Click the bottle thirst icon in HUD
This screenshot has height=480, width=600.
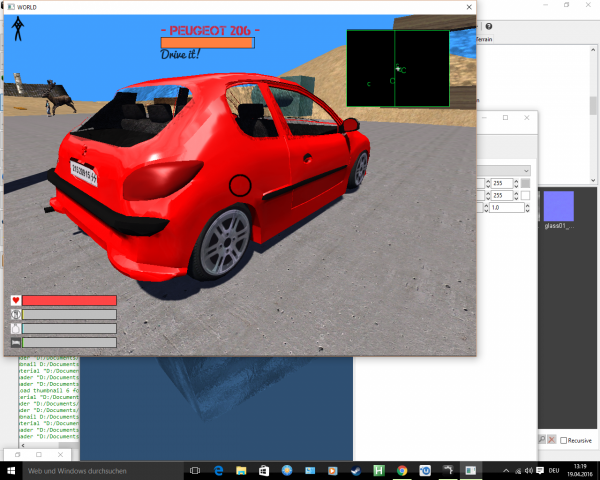tap(16, 328)
